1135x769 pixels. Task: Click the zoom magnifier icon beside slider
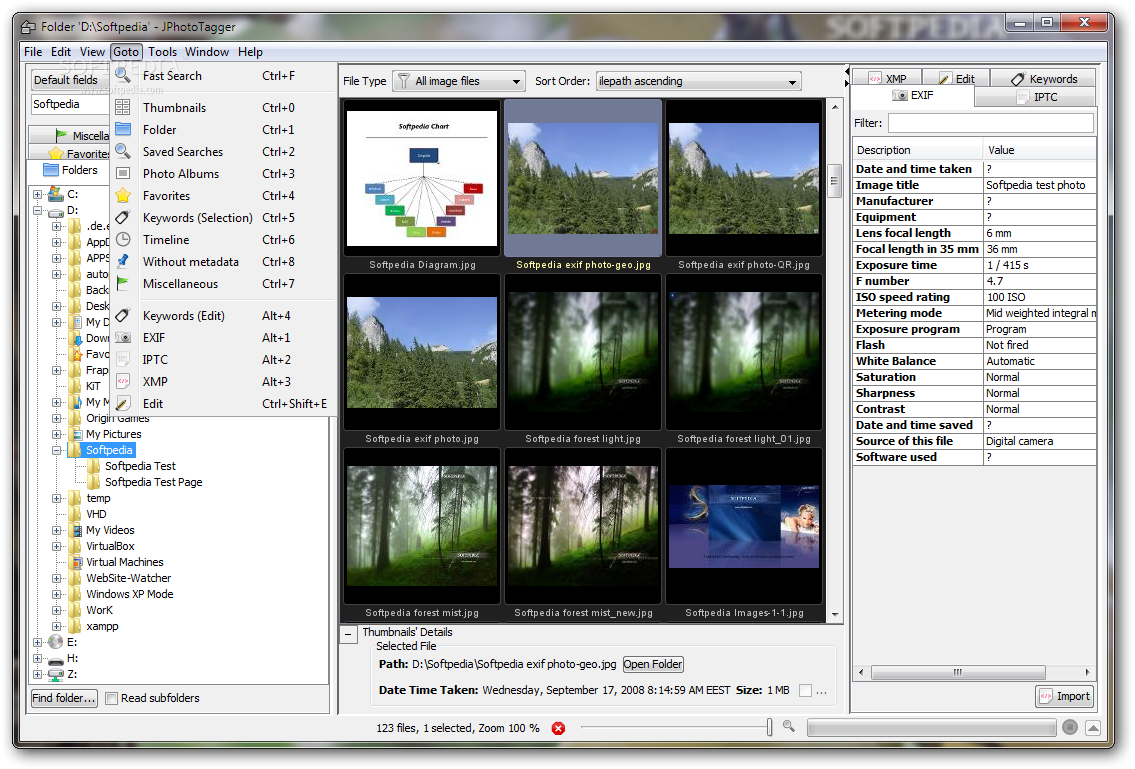[x=788, y=726]
